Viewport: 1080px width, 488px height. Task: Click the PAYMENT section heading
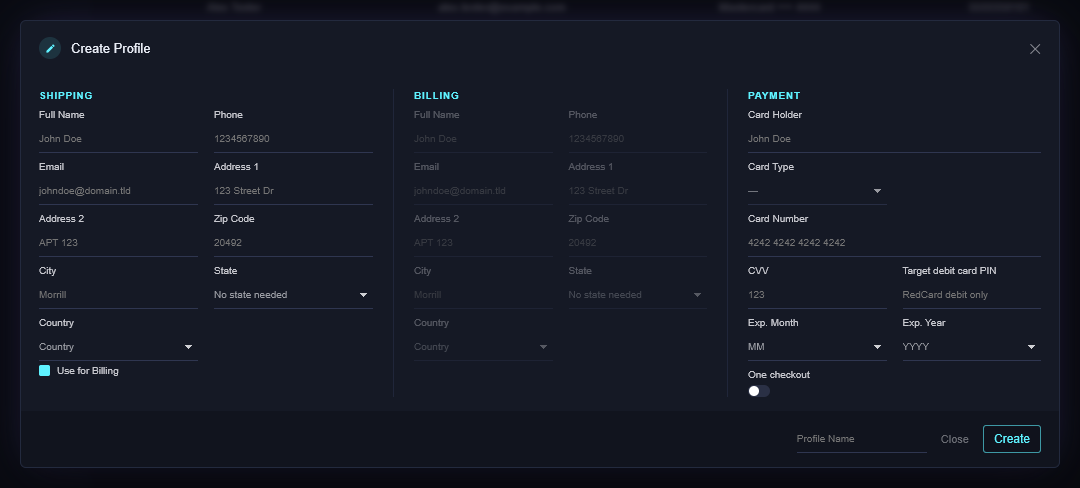point(774,96)
